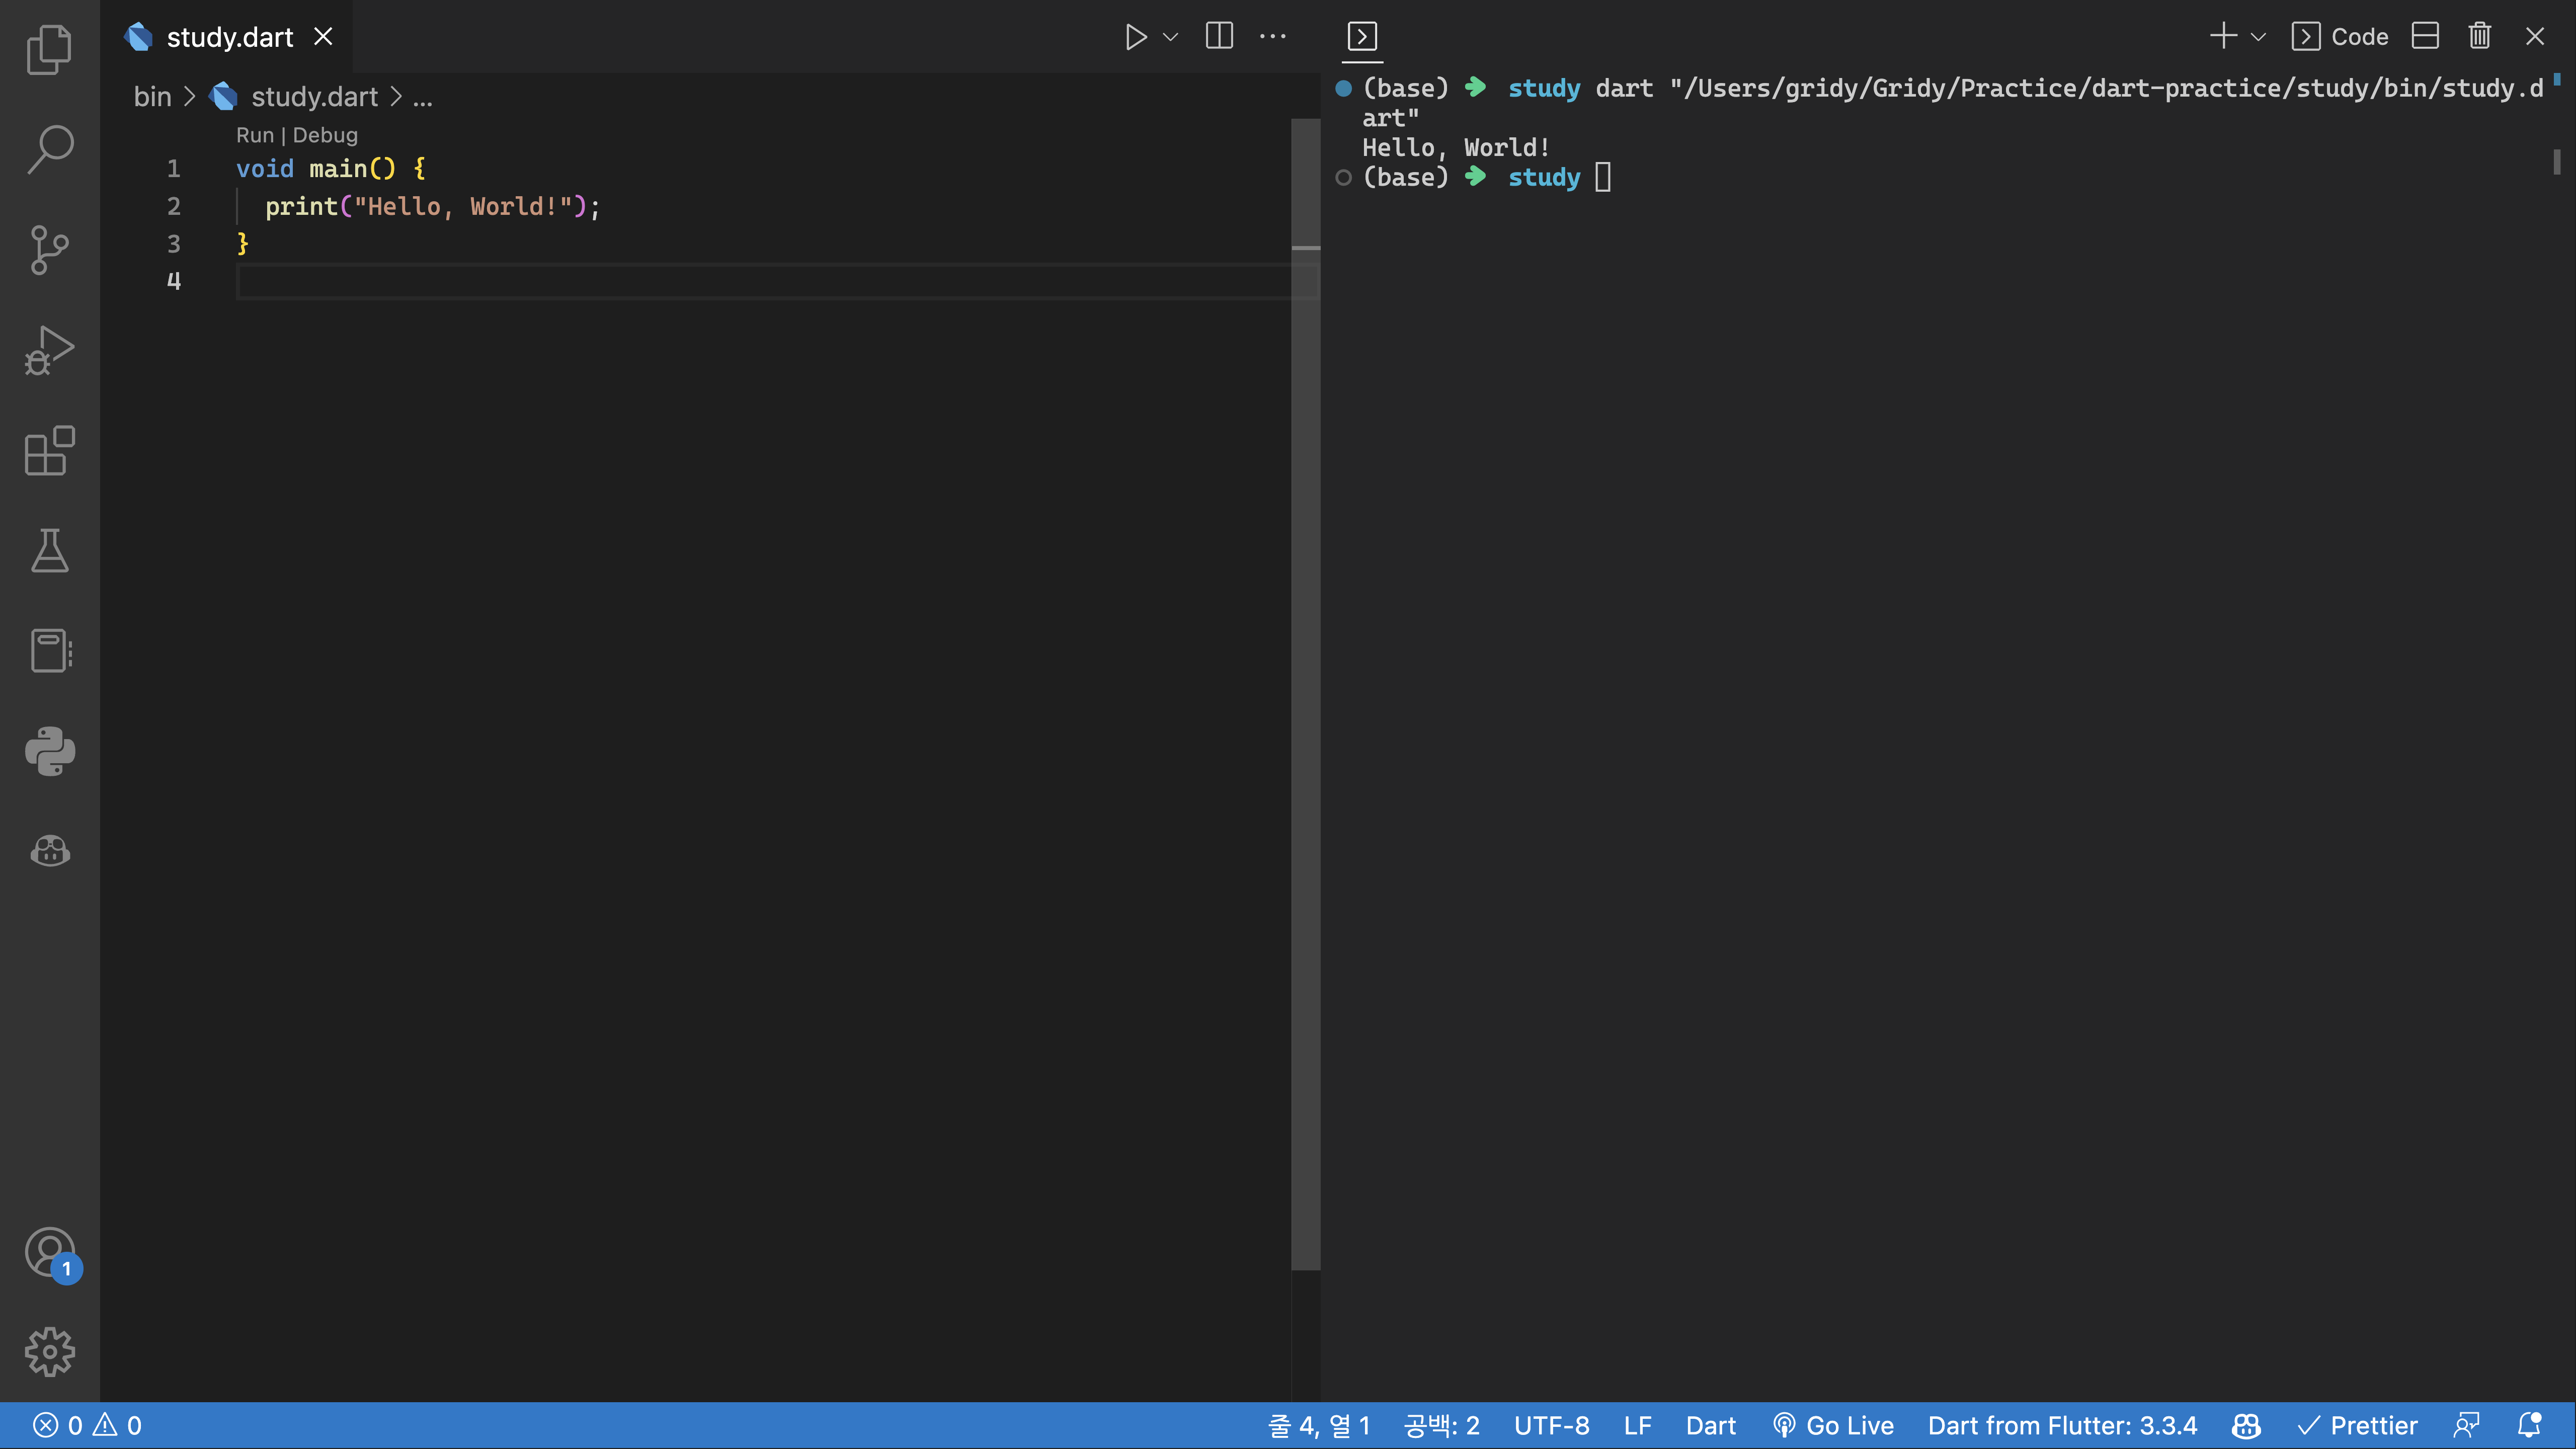Open the Source Control view
The width and height of the screenshot is (2576, 1449).
pos(49,249)
